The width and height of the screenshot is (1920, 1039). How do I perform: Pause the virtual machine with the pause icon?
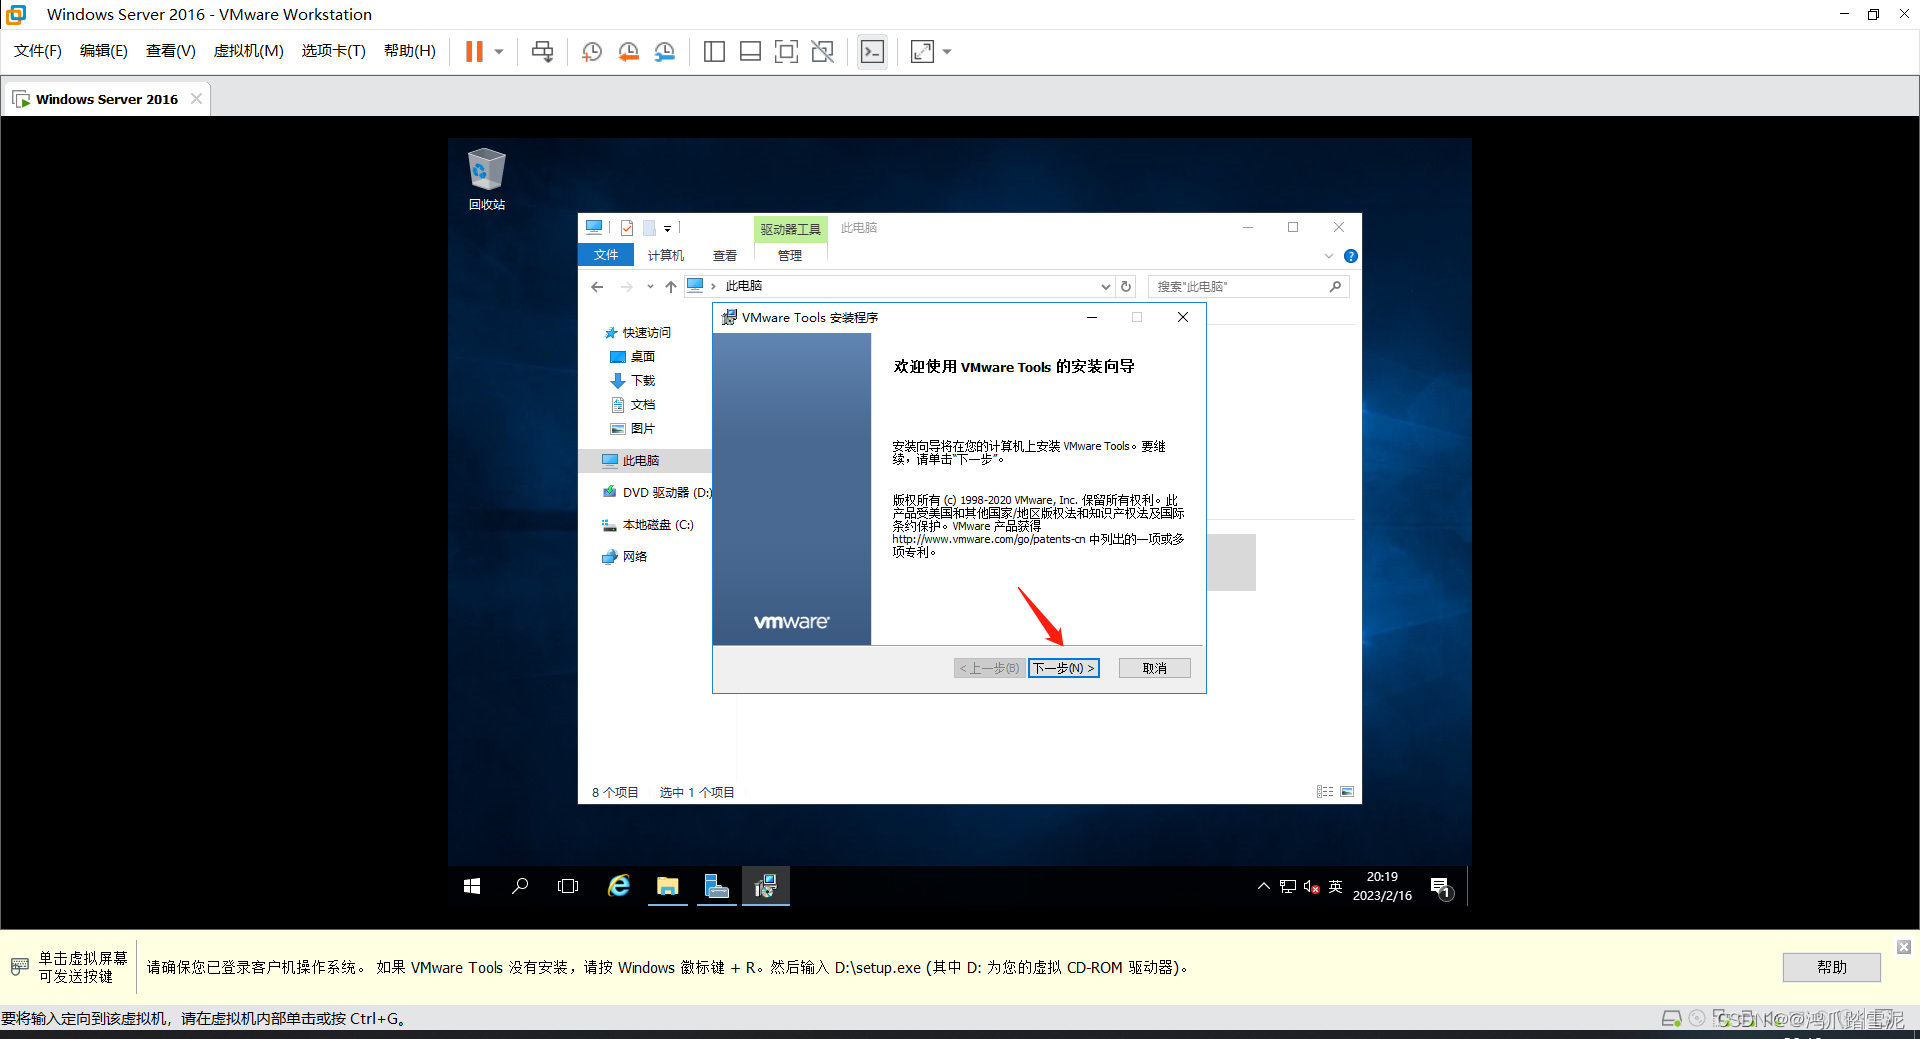474,51
